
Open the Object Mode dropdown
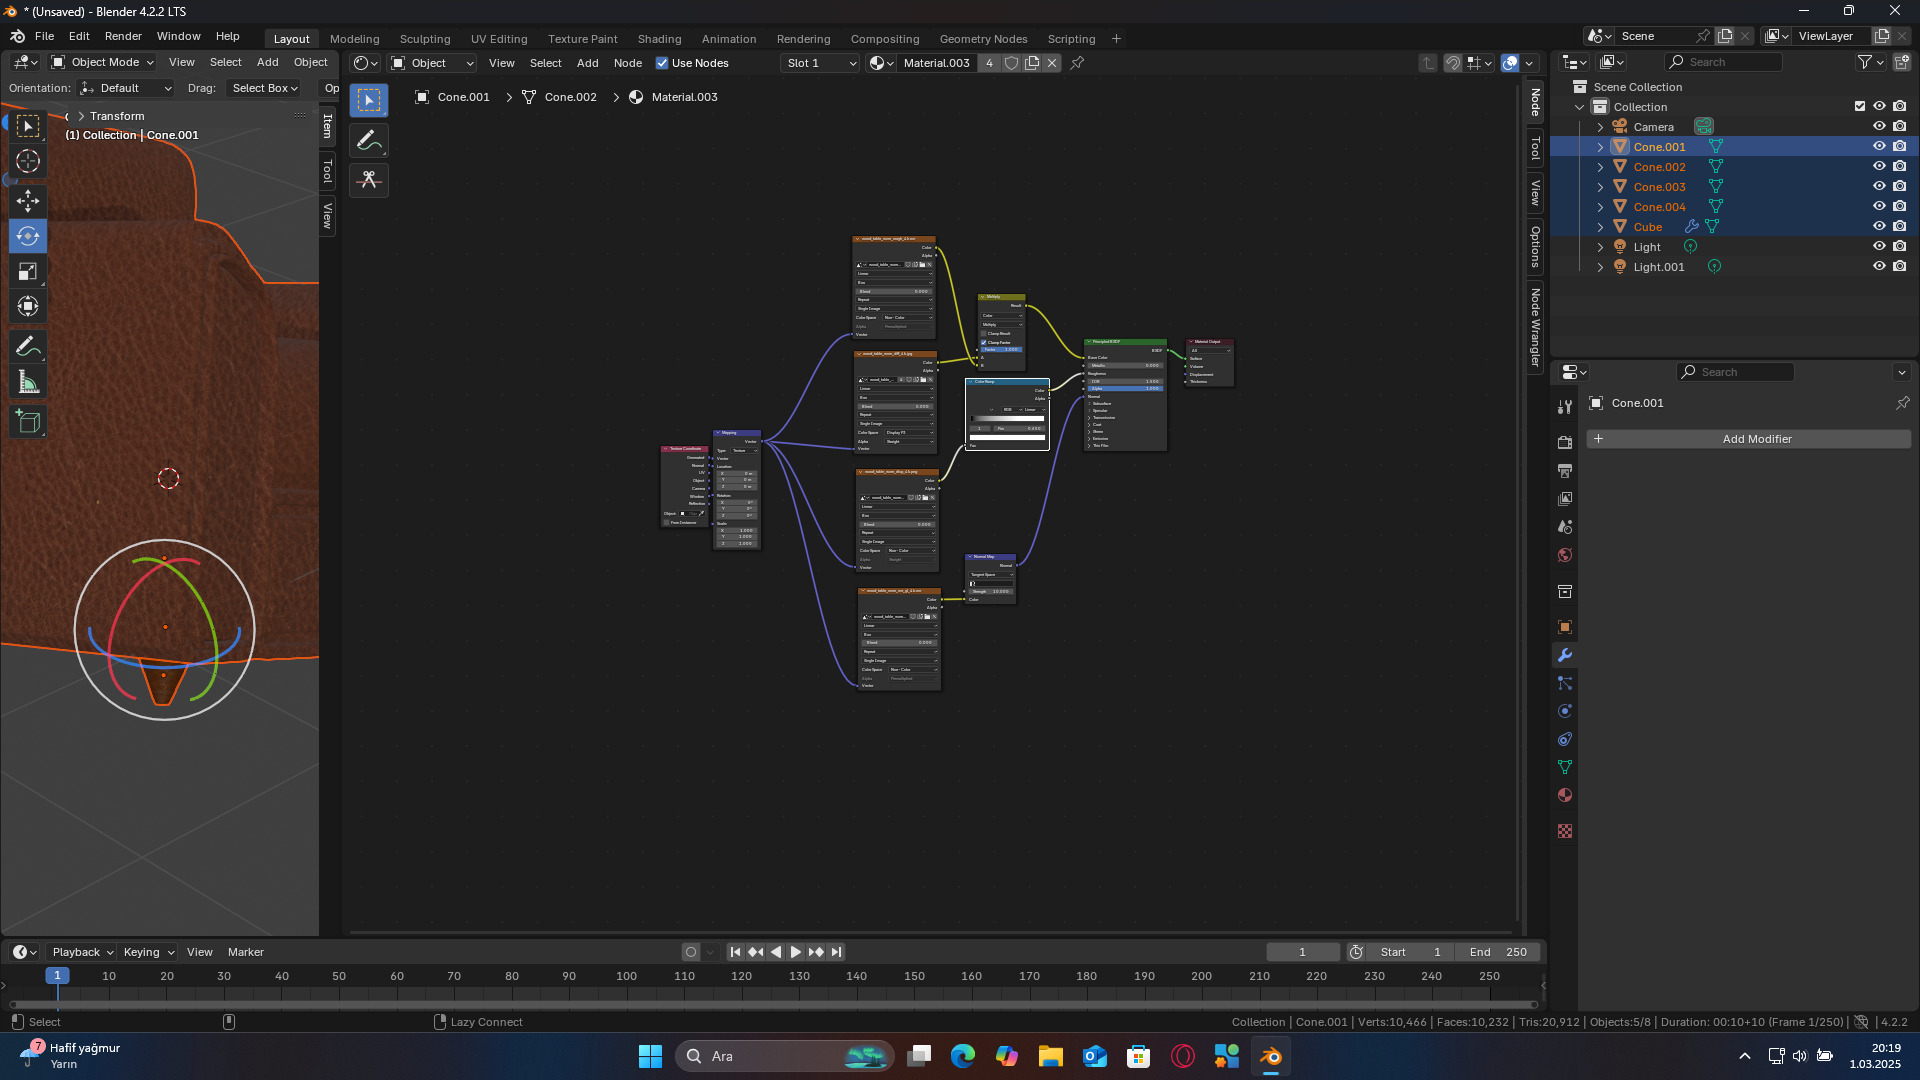[103, 62]
